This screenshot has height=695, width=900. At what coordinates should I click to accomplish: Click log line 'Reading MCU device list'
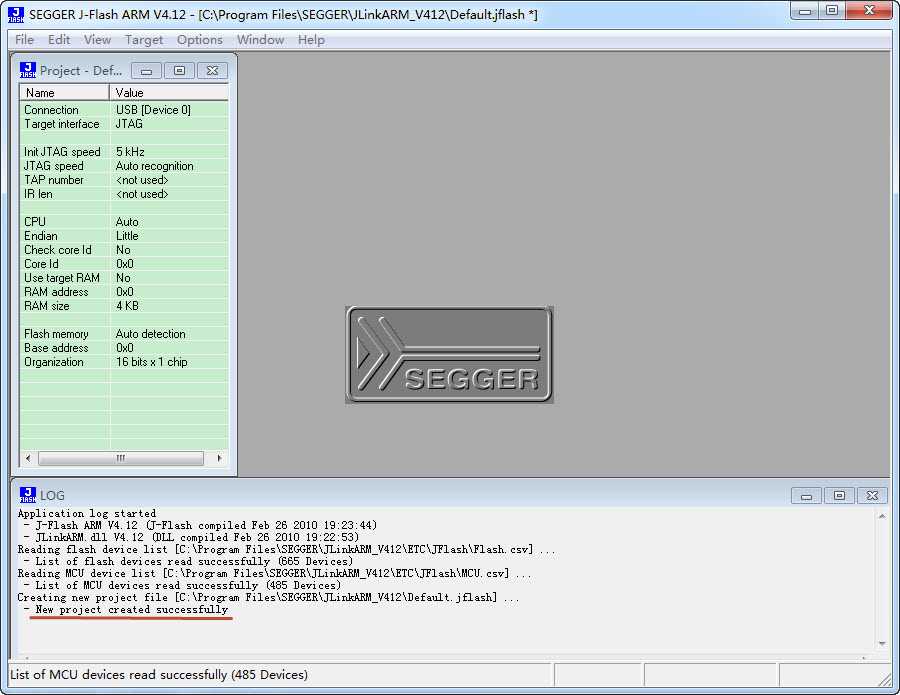coord(274,573)
